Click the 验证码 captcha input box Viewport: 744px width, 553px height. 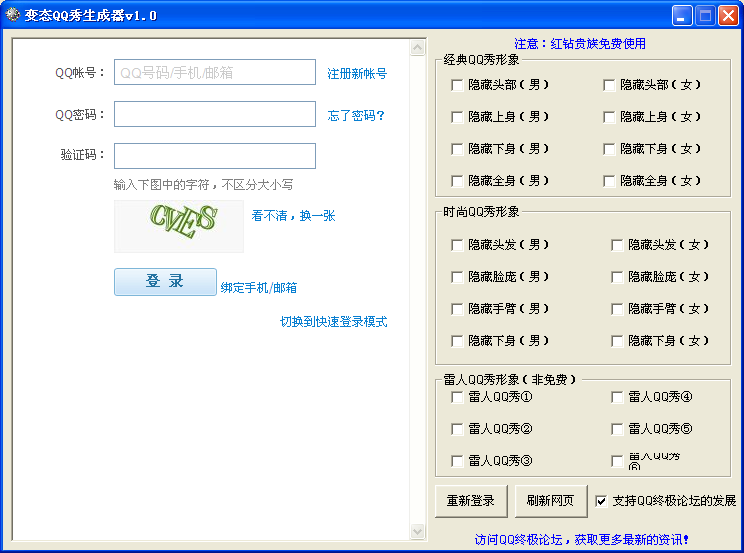[214, 156]
